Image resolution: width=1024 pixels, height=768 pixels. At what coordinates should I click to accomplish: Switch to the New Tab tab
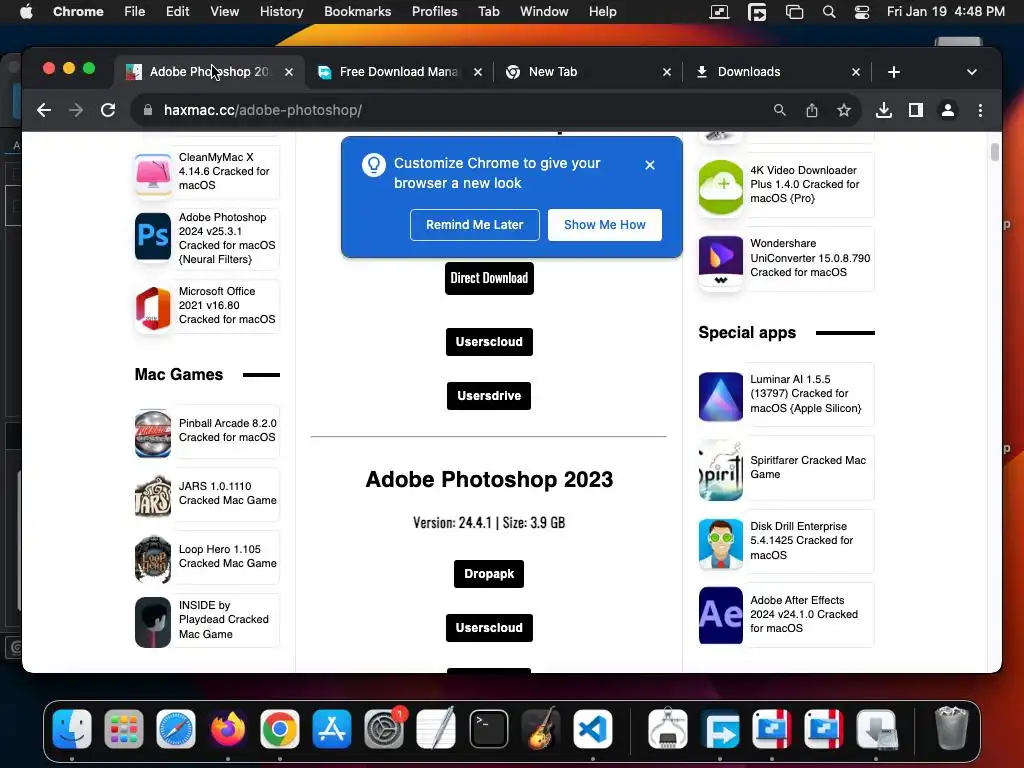tap(581, 72)
